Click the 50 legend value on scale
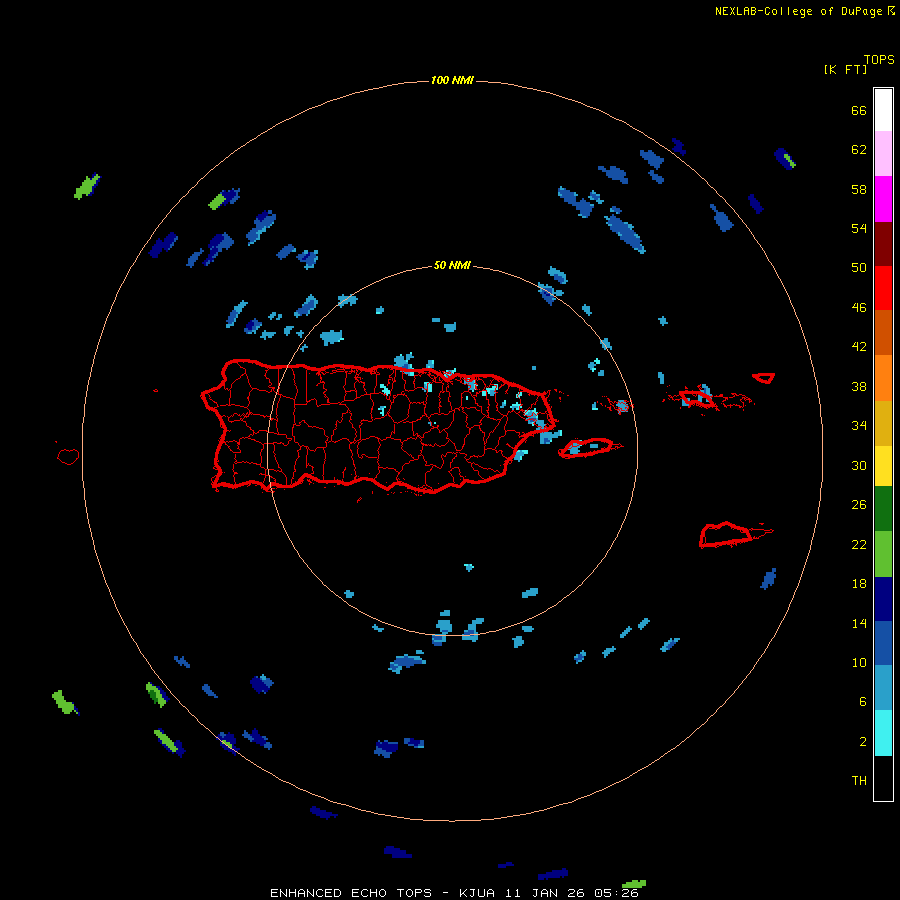The image size is (900, 900). point(859,268)
